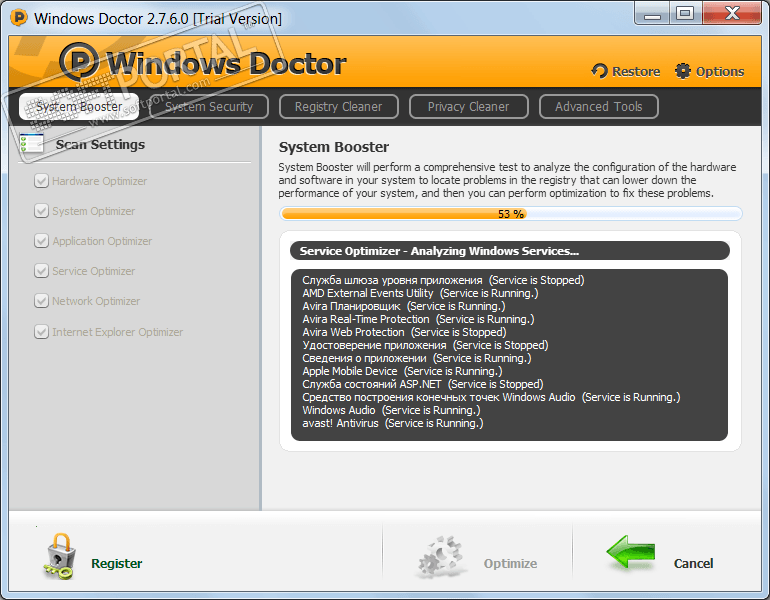770x600 pixels.
Task: Toggle the Internet Explorer Optimizer checkbox
Action: [41, 331]
